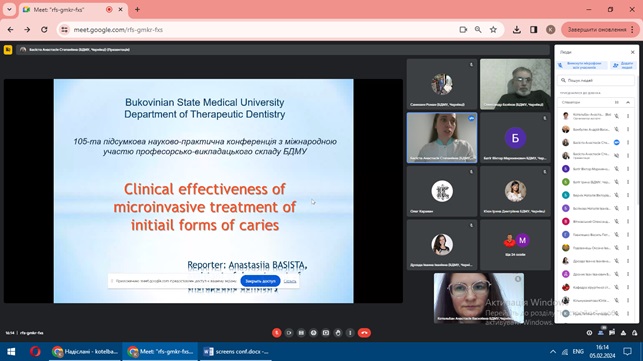Open the emoji reactions button
The width and height of the screenshot is (643, 361).
314,333
